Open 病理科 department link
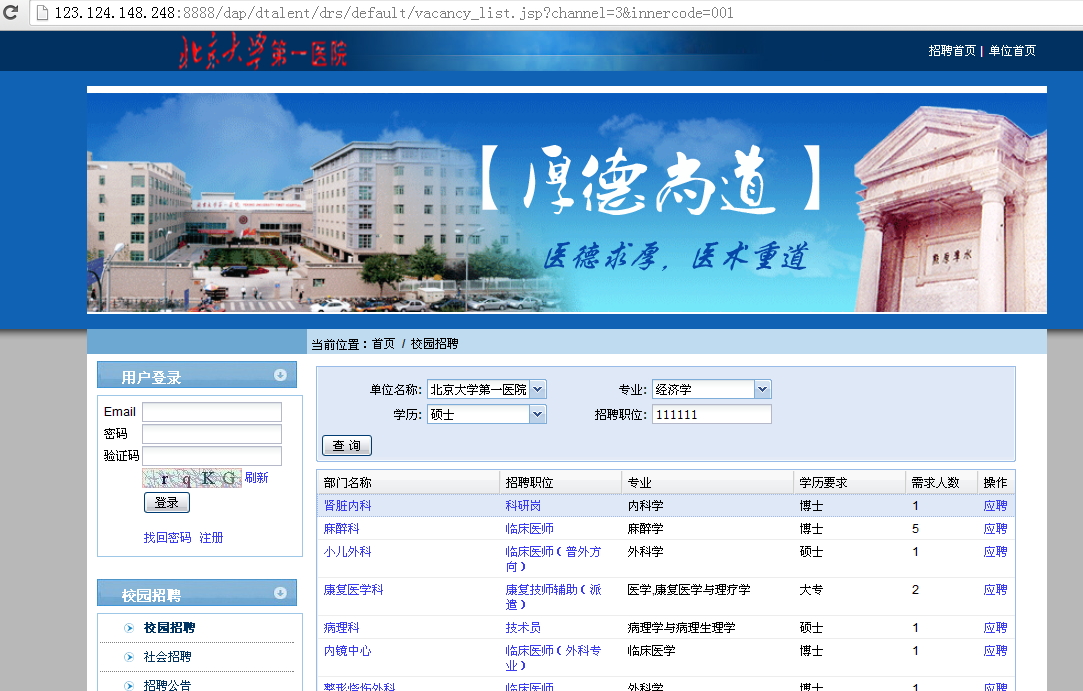 click(341, 627)
